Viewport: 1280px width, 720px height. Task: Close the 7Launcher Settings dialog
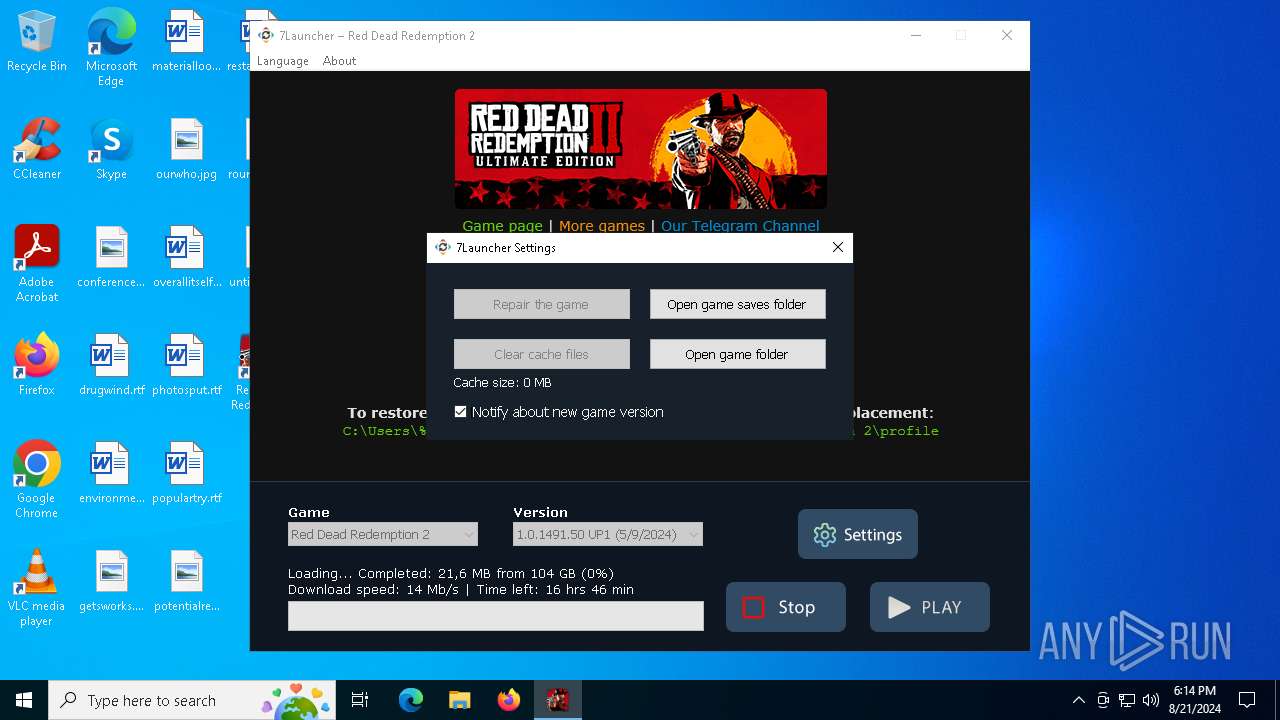(838, 248)
